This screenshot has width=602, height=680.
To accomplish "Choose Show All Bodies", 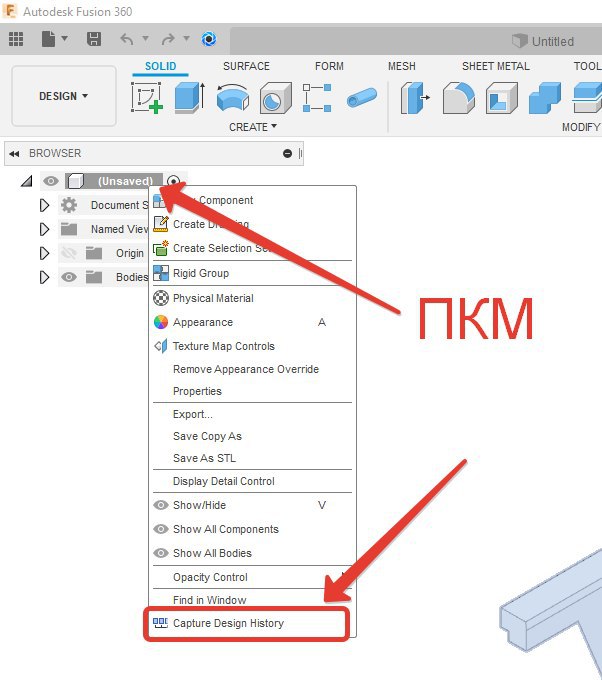I will [252, 553].
